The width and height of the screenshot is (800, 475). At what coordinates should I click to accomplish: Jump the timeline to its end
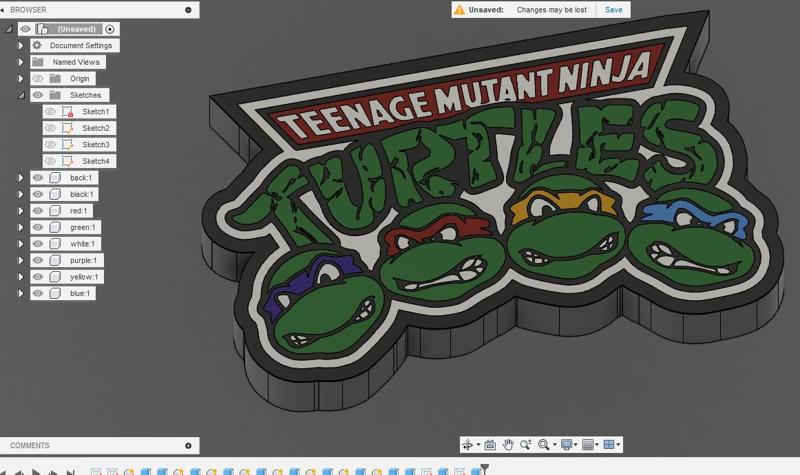coord(70,472)
